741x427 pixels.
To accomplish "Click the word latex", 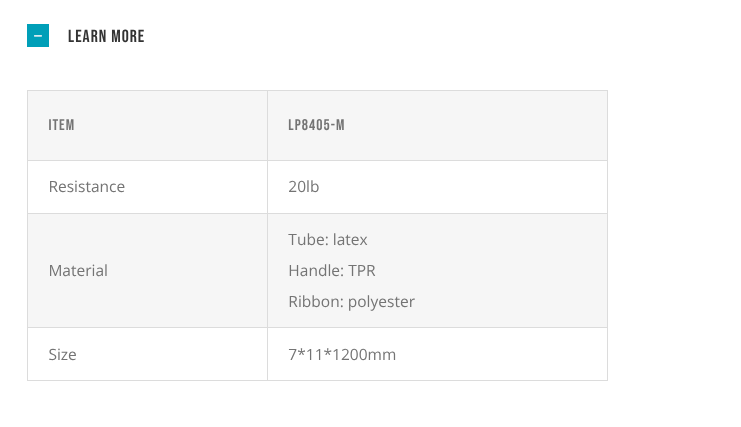I will click(x=351, y=240).
